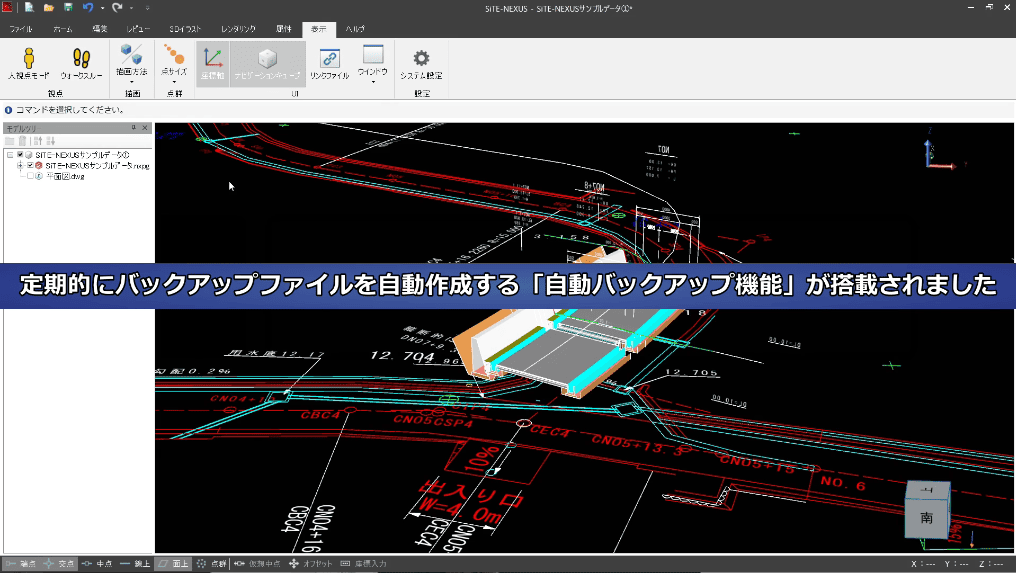The height and width of the screenshot is (573, 1016).
Task: Switch to the 属性 ribbon tab
Action: [283, 29]
